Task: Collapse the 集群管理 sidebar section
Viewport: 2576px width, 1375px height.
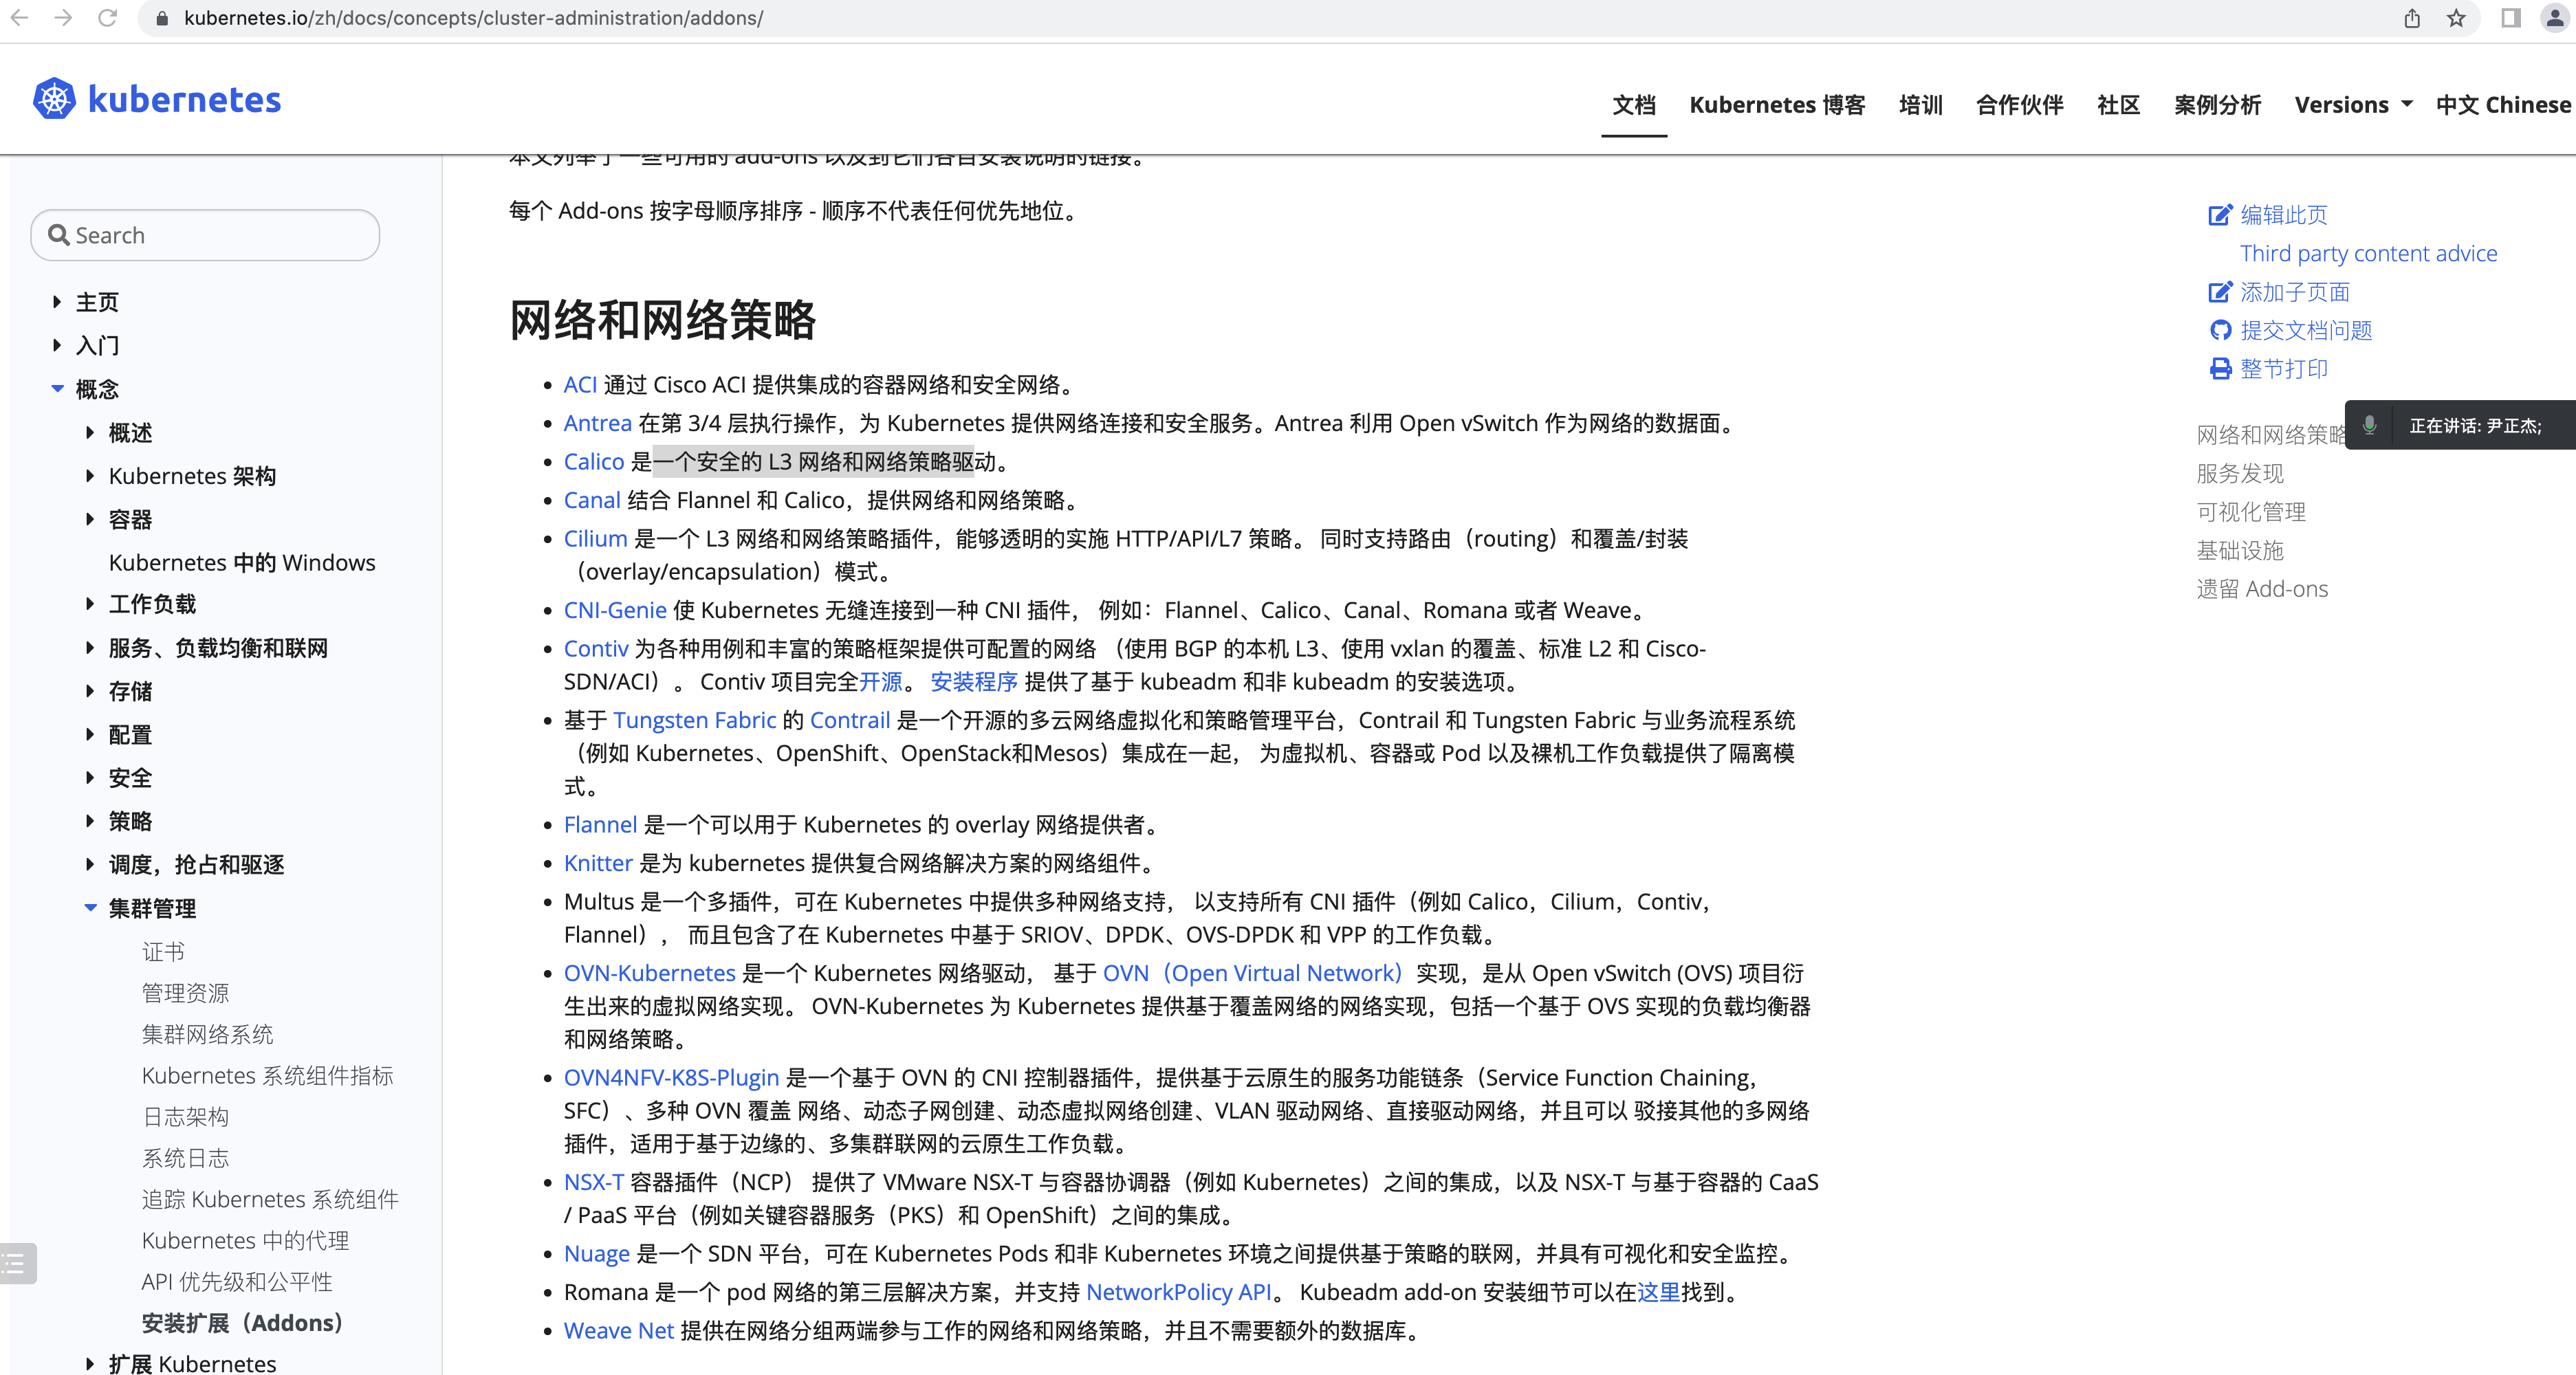Action: (x=90, y=908)
